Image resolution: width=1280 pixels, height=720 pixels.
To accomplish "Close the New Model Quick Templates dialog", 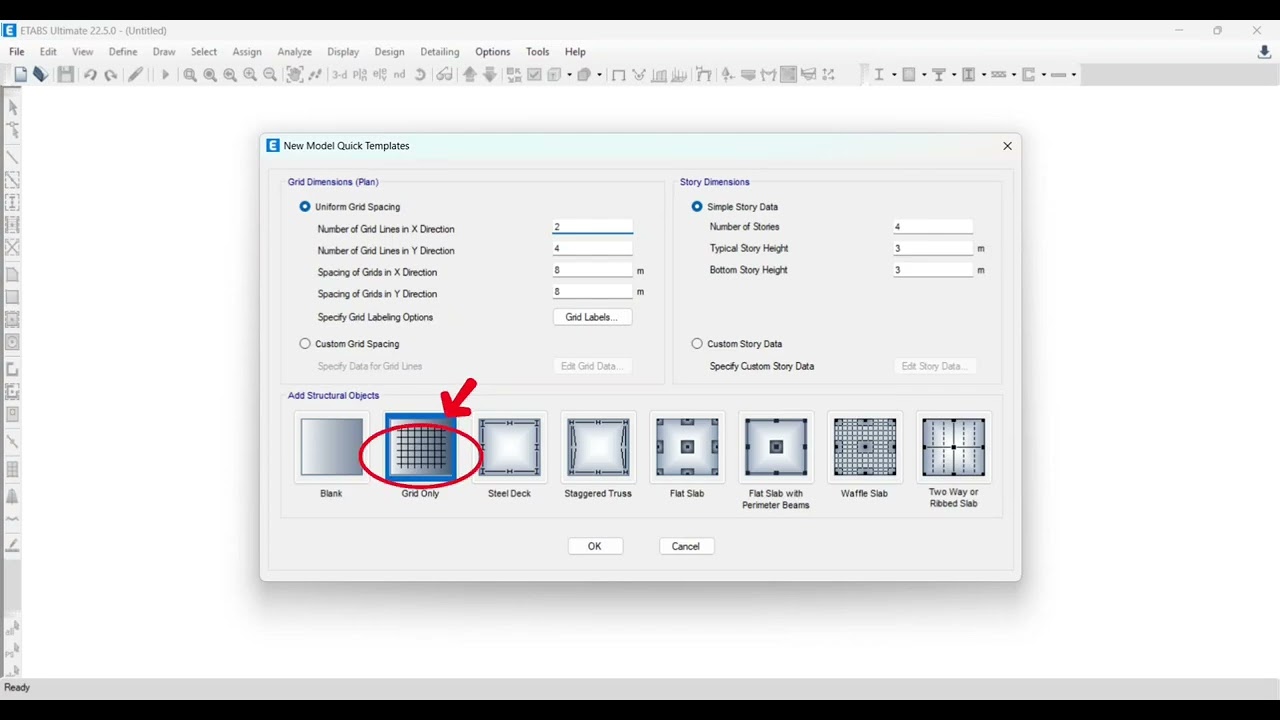I will coord(1007,146).
